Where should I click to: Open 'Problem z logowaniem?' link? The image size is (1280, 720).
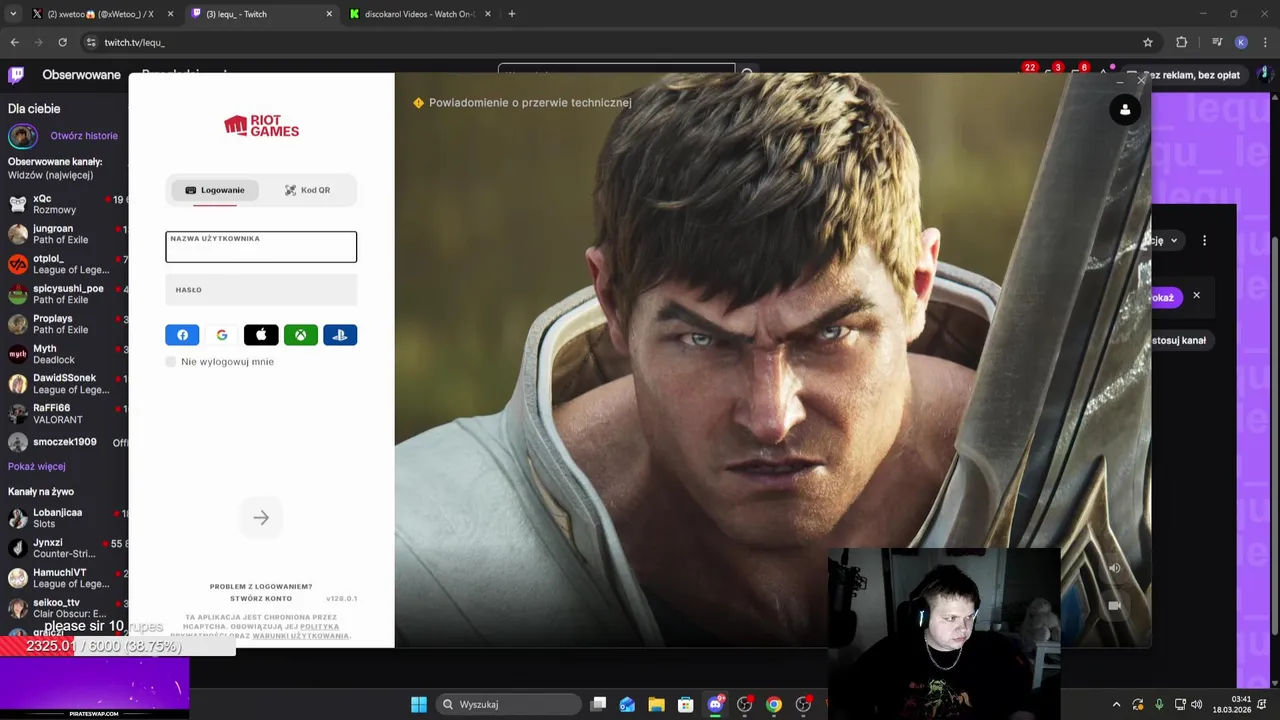click(261, 586)
